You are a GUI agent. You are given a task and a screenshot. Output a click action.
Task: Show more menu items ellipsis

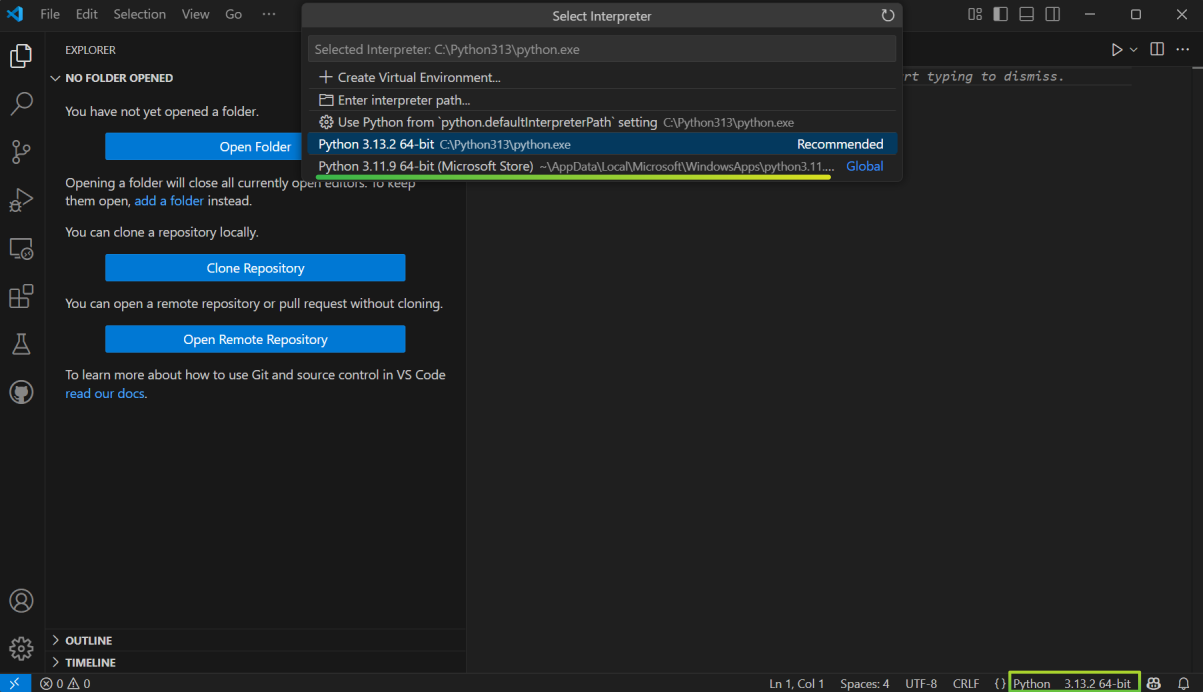(269, 14)
